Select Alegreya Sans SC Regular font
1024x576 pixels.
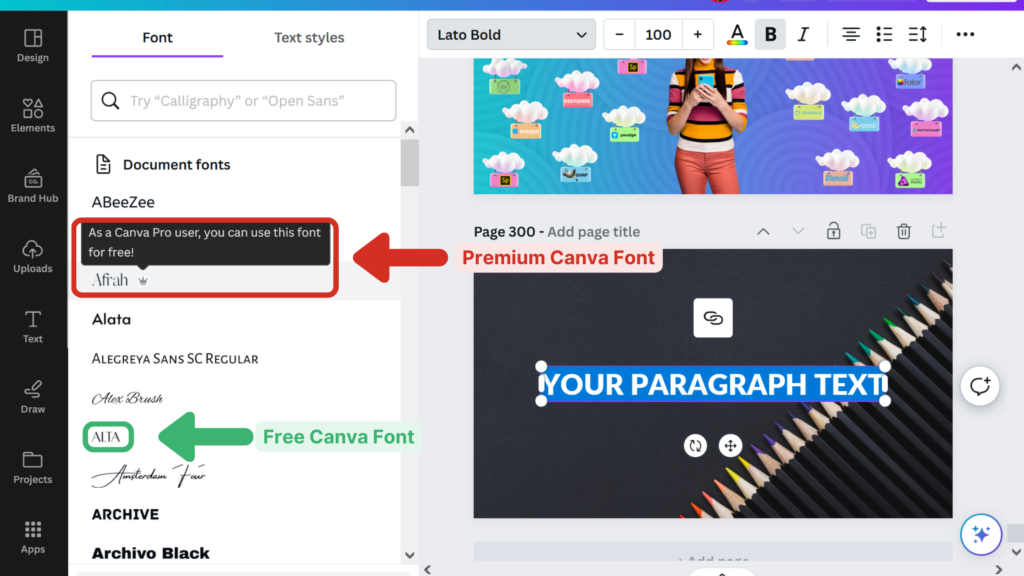(x=175, y=359)
